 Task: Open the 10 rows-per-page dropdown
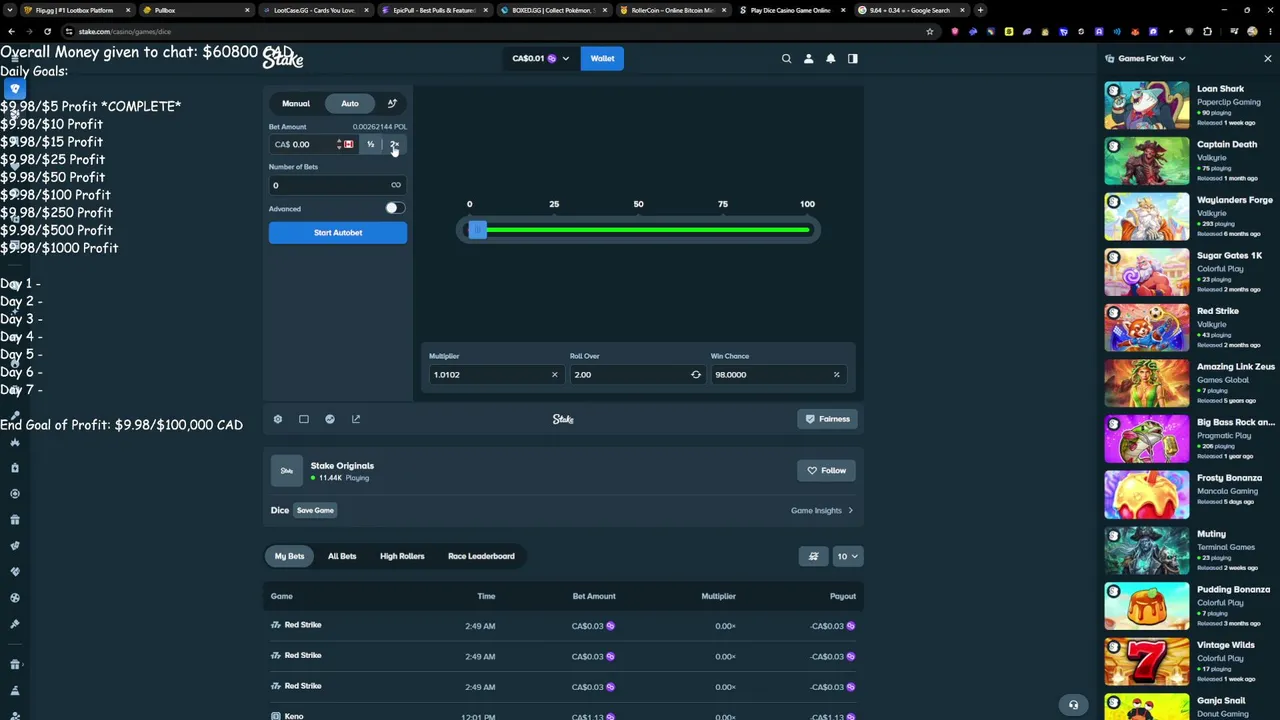[x=847, y=556]
